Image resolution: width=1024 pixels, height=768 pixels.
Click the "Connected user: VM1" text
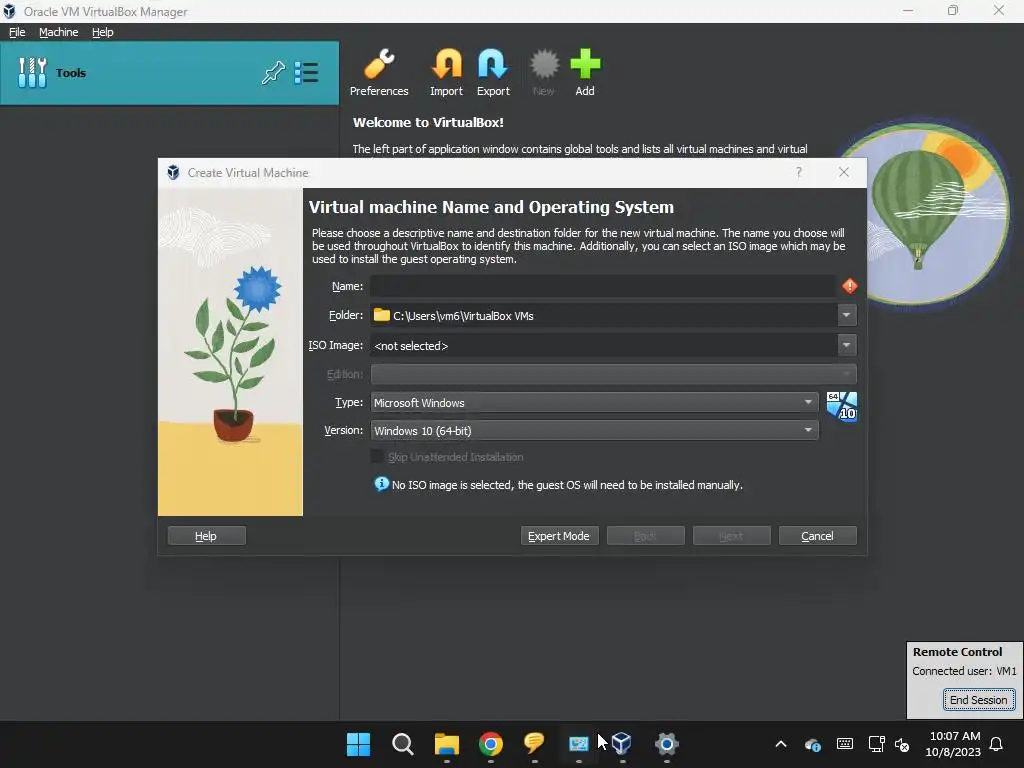(964, 671)
